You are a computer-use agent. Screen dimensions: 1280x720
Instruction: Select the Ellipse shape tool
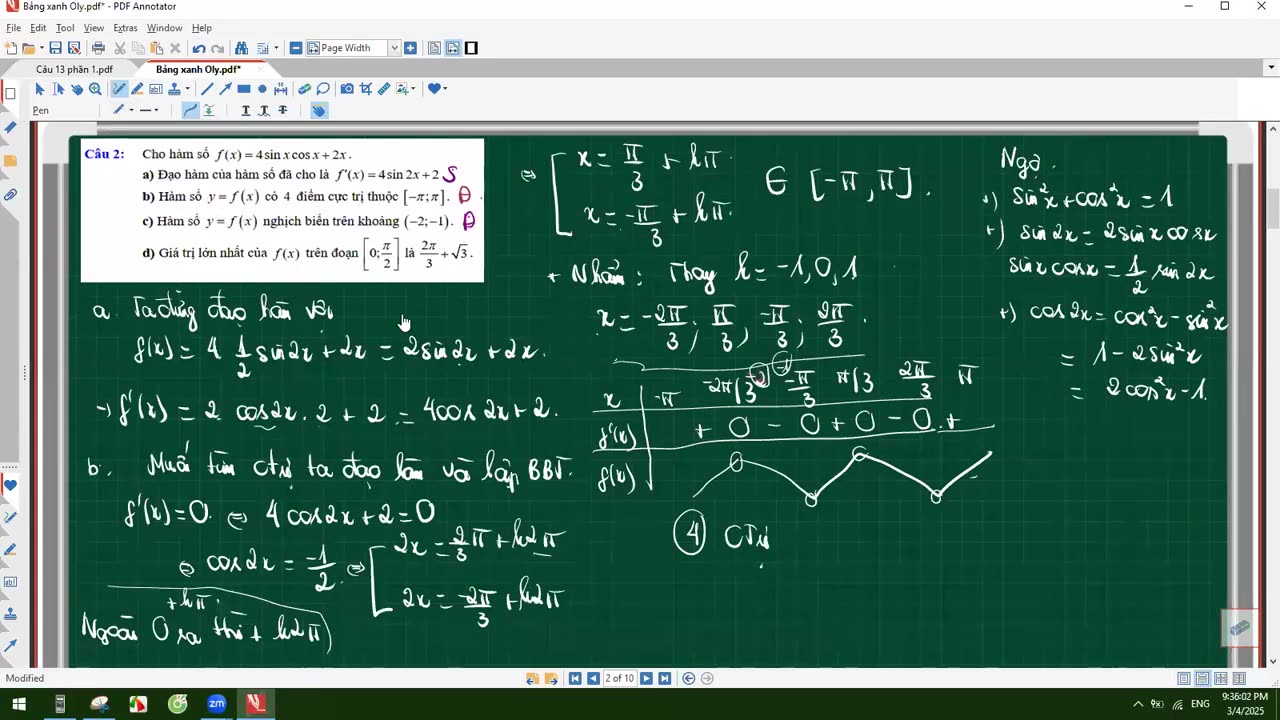pos(262,89)
